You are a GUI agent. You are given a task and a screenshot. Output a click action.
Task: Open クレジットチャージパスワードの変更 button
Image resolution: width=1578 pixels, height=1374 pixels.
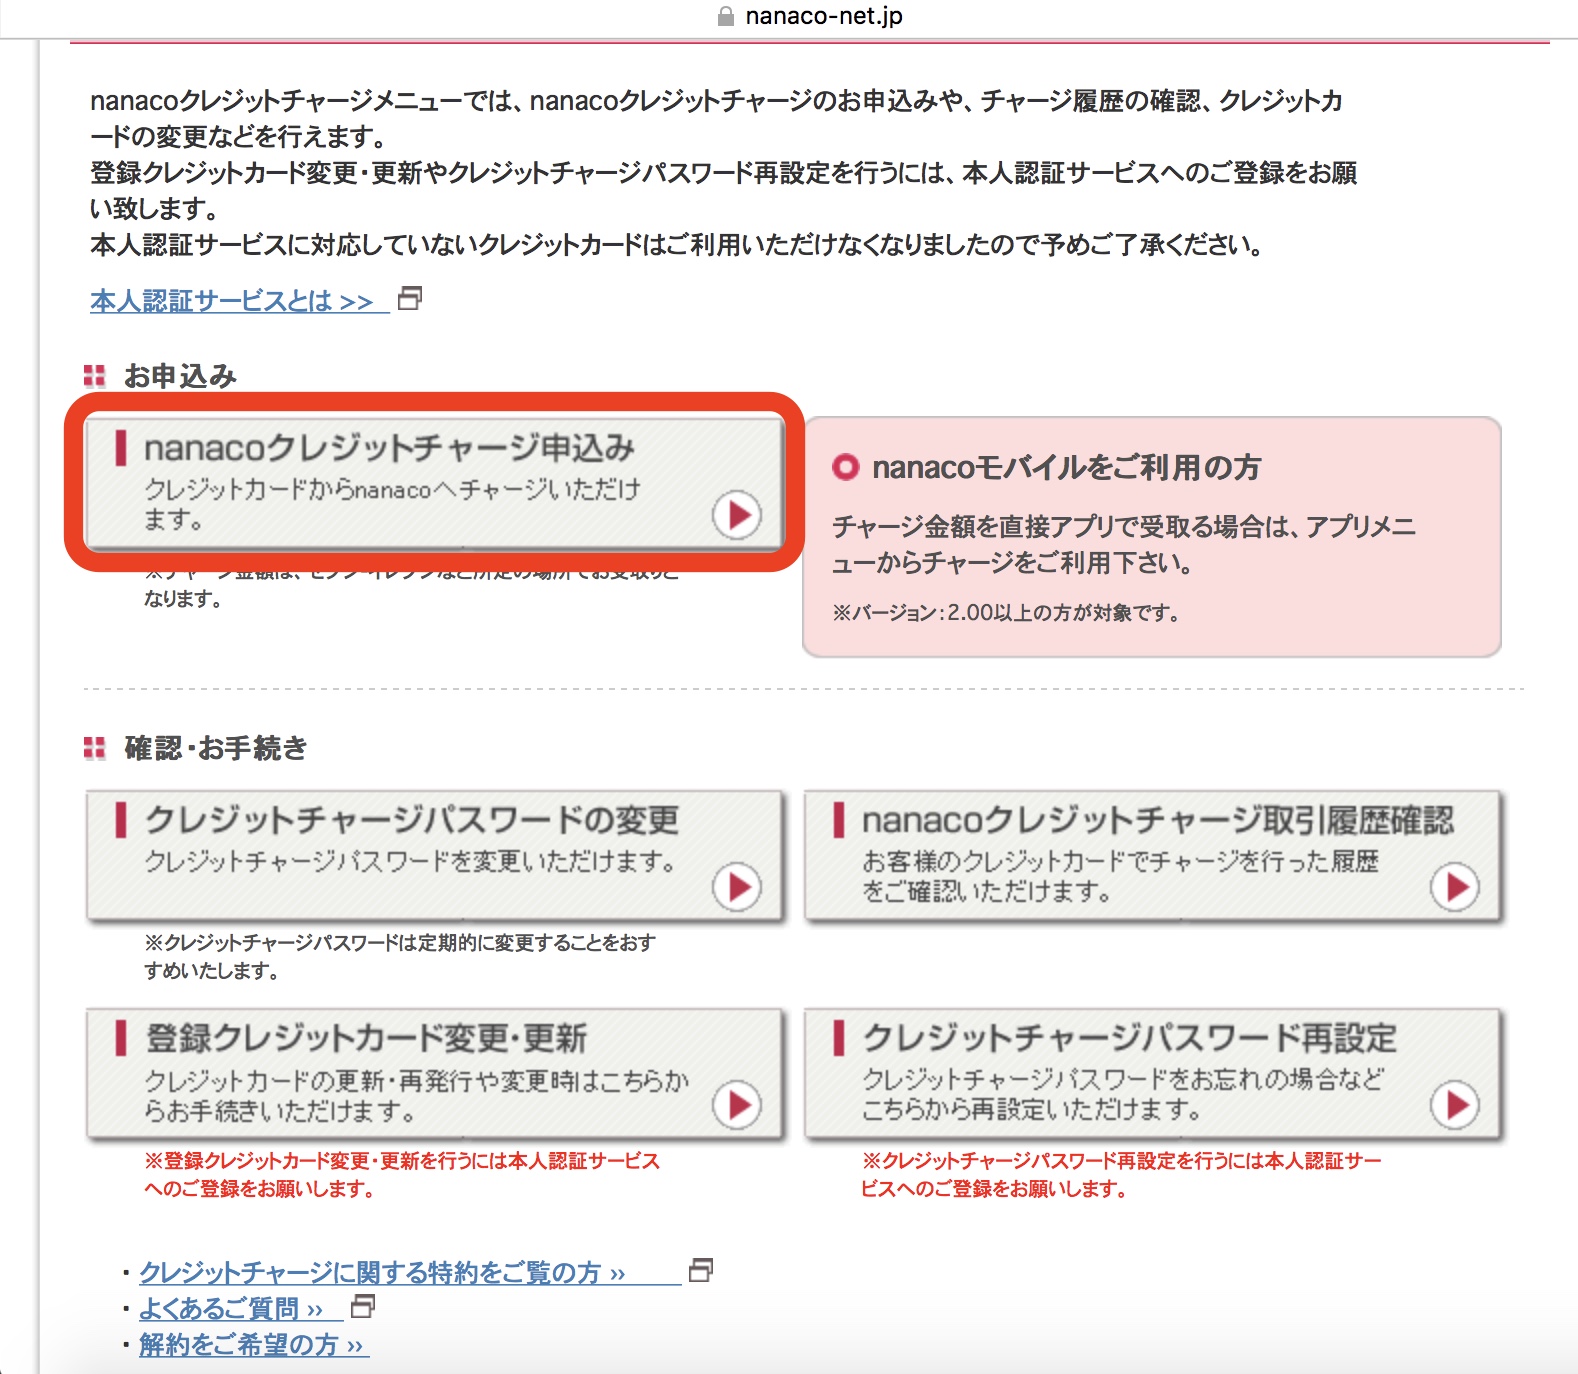pos(434,855)
